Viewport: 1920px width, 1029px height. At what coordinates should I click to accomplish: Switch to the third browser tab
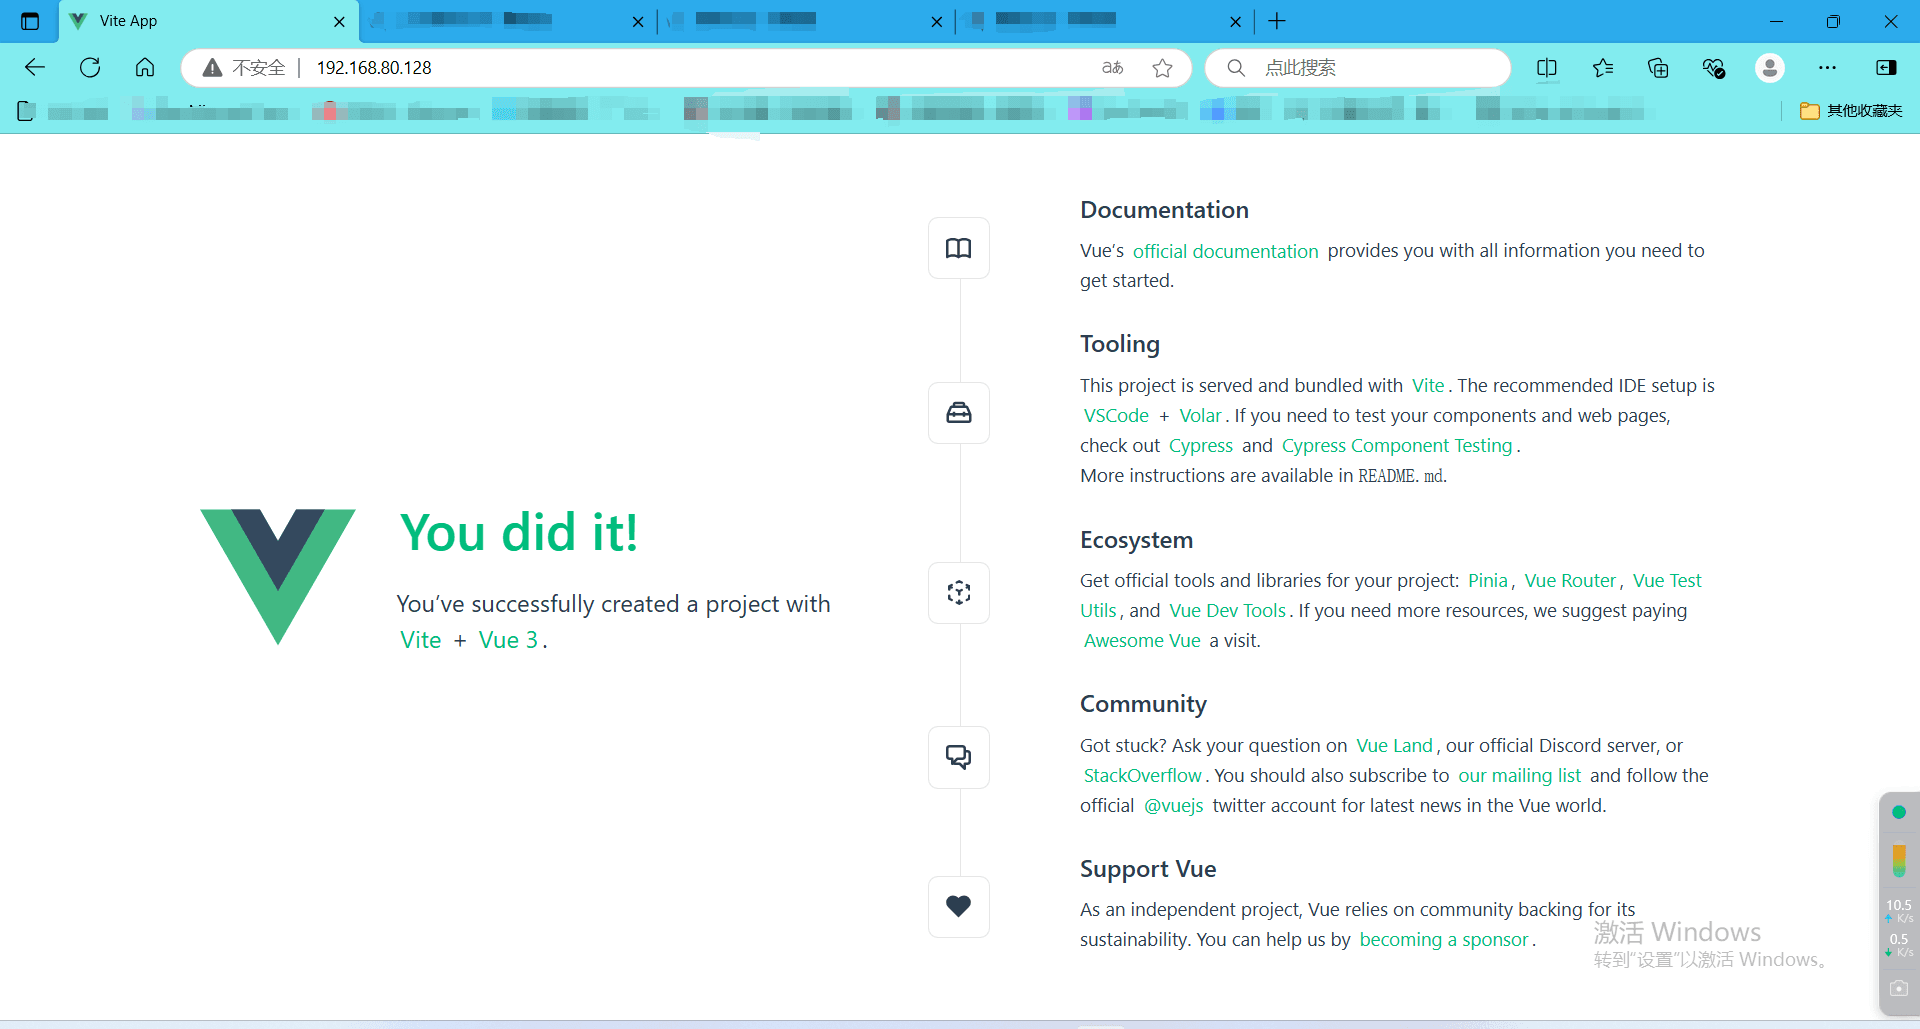click(x=805, y=21)
